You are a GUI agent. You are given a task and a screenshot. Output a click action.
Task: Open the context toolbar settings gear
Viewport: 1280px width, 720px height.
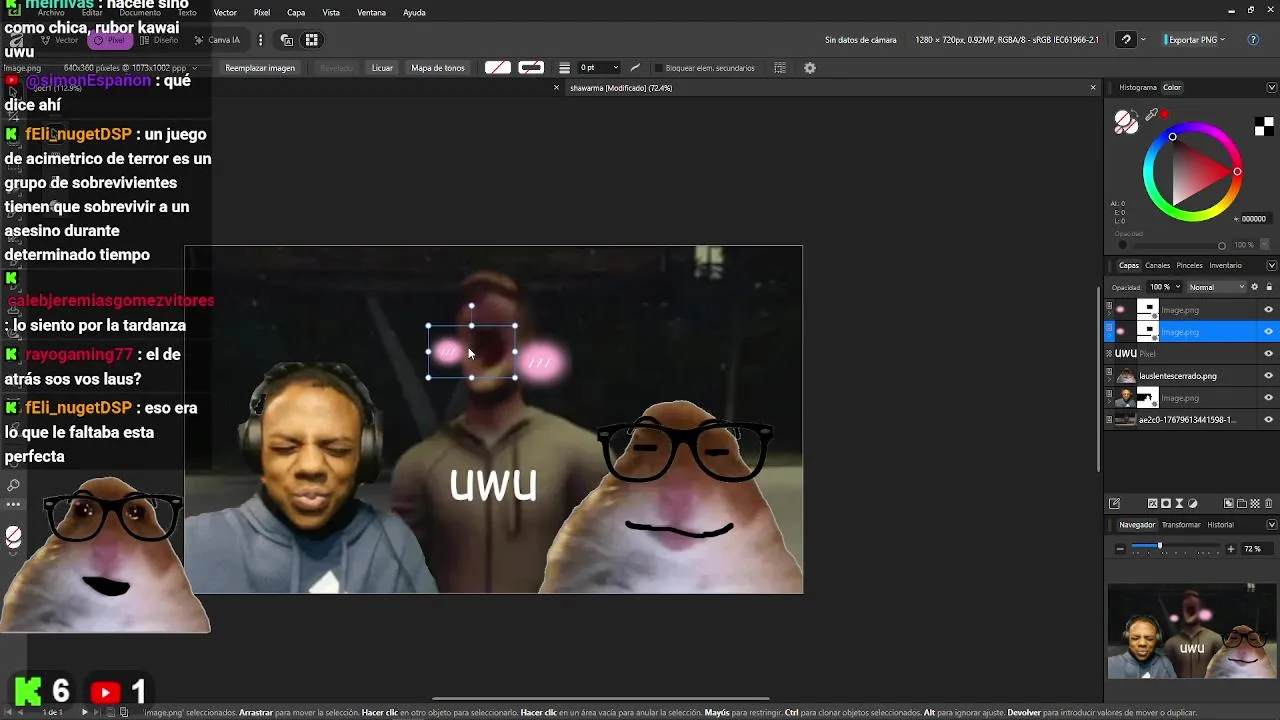click(810, 68)
